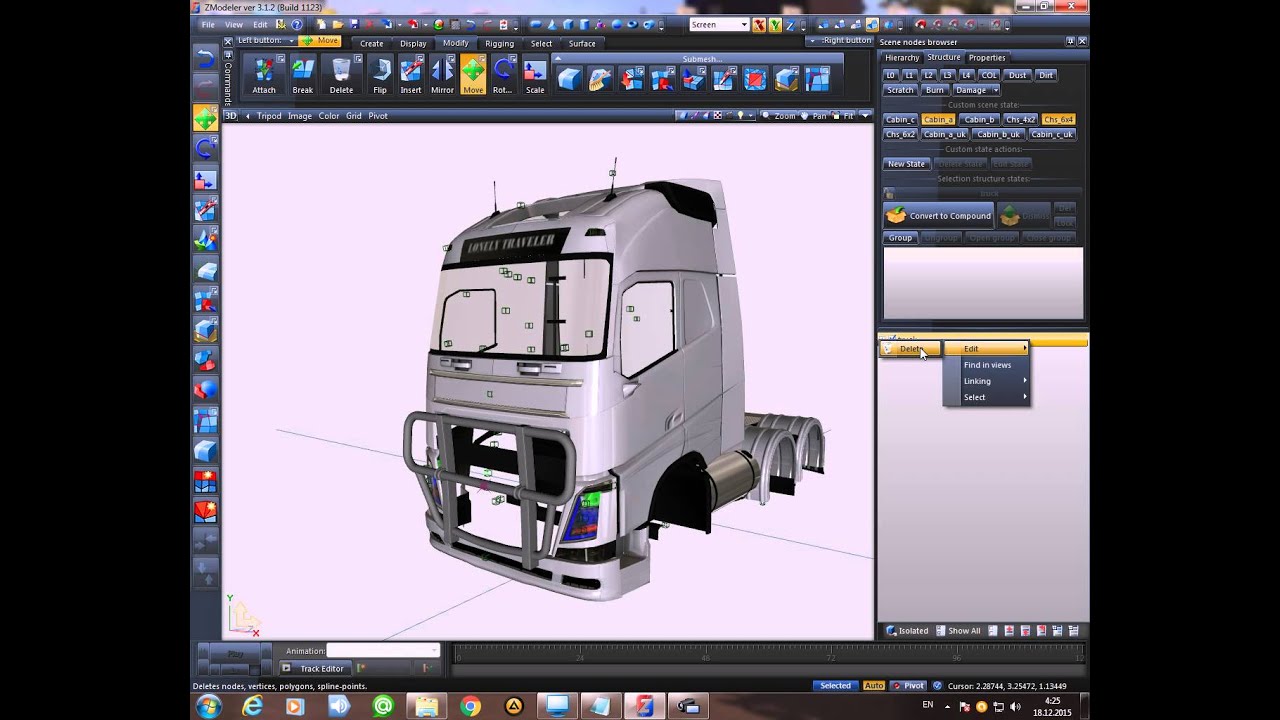Click the Save disk icon in the toolbar
Image resolution: width=1280 pixels, height=720 pixels.
click(x=354, y=24)
